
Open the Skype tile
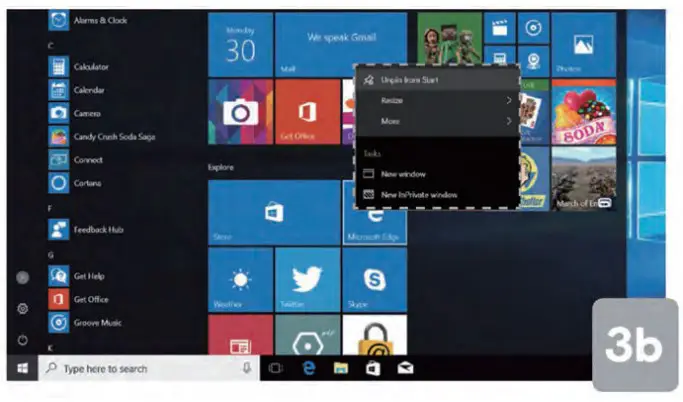coord(375,280)
